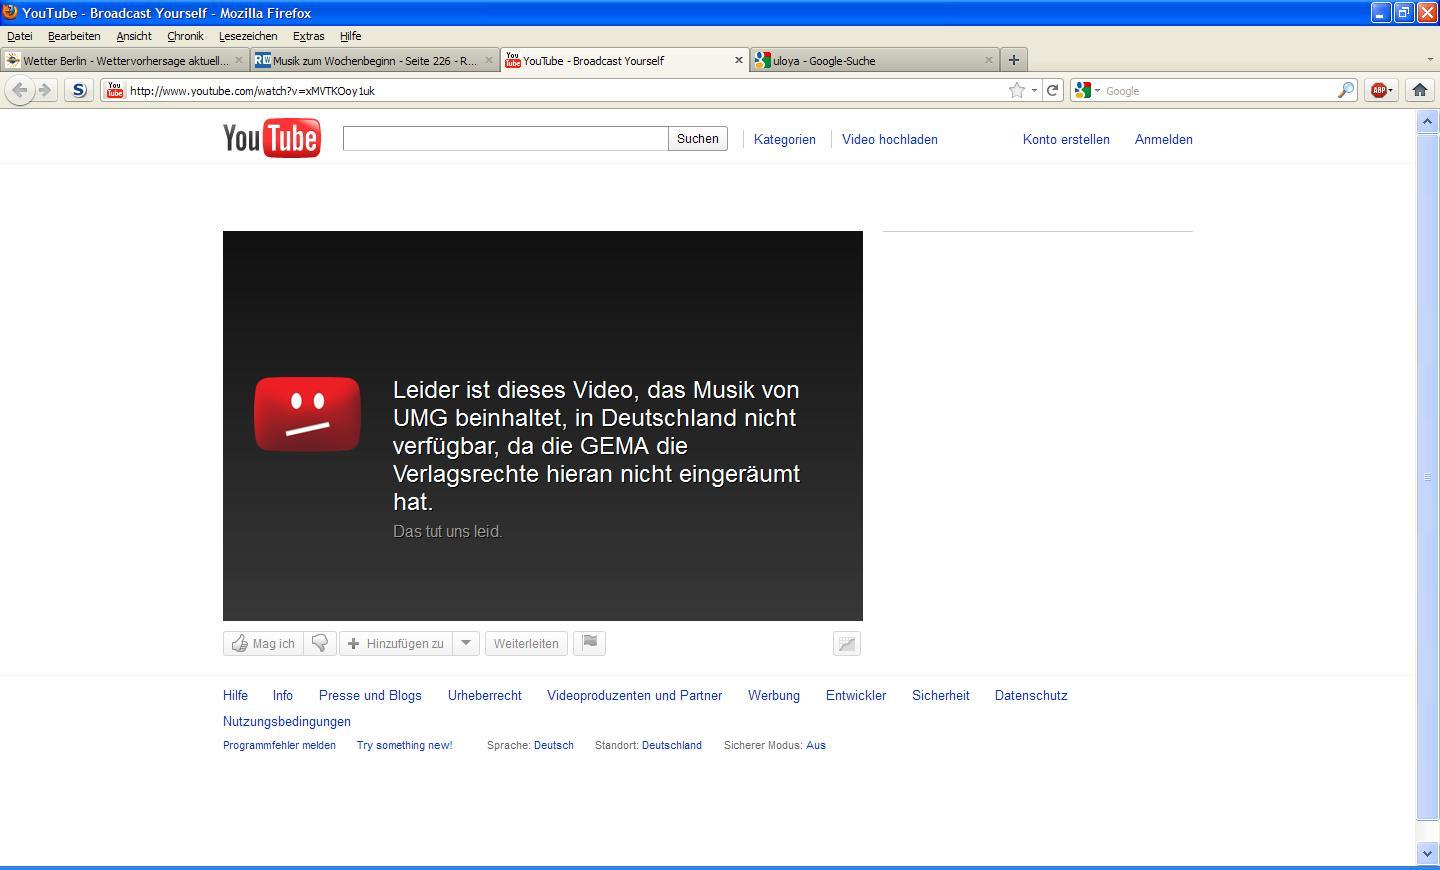Open the Datei menu
This screenshot has height=870, width=1440.
pos(20,36)
